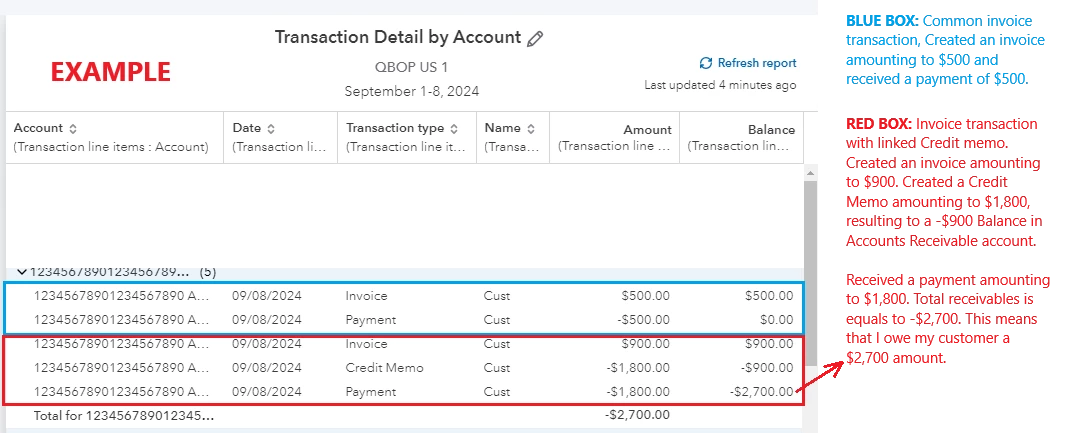
Task: Sort by Transaction type column arrows
Action: pos(455,129)
